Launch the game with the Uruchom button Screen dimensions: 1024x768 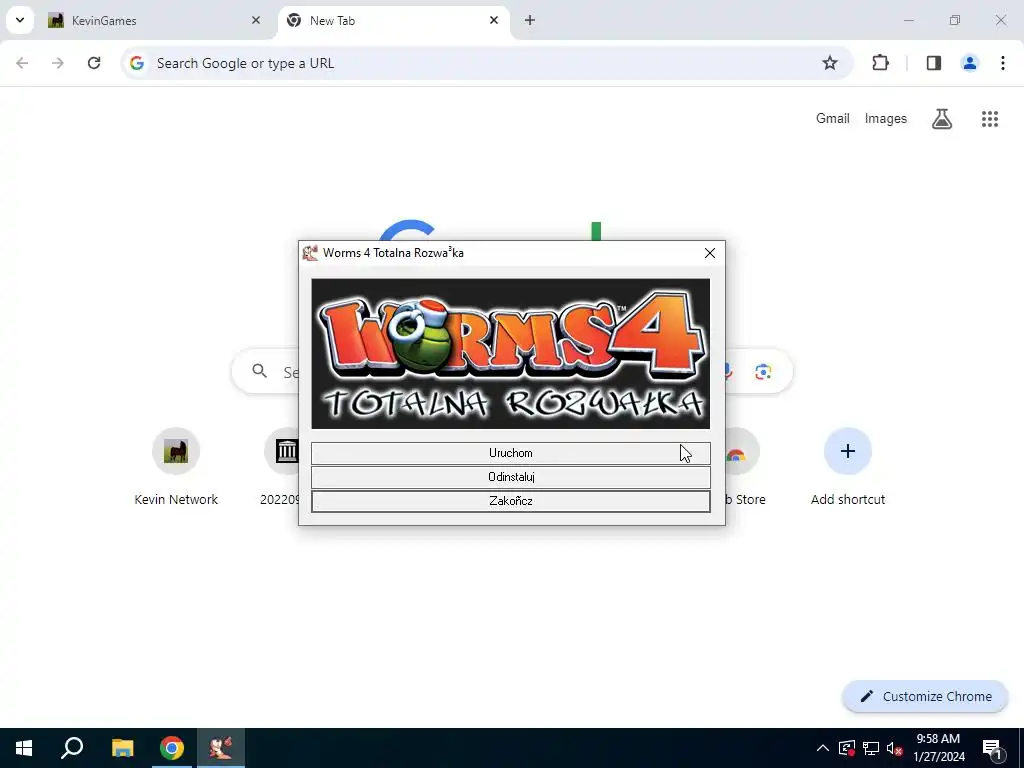tap(511, 453)
